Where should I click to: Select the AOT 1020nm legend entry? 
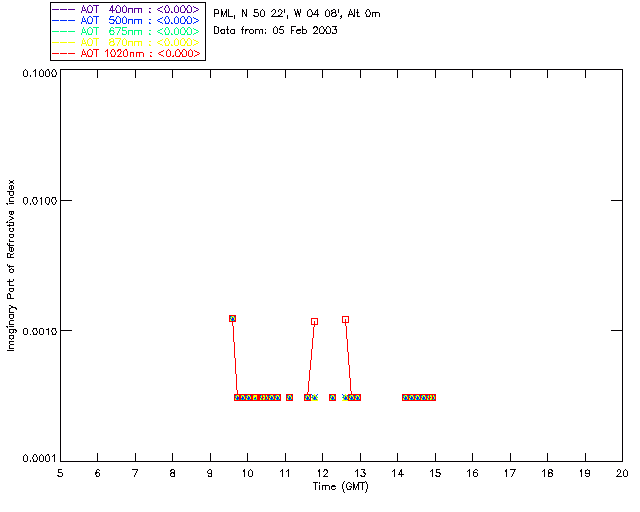click(x=126, y=53)
